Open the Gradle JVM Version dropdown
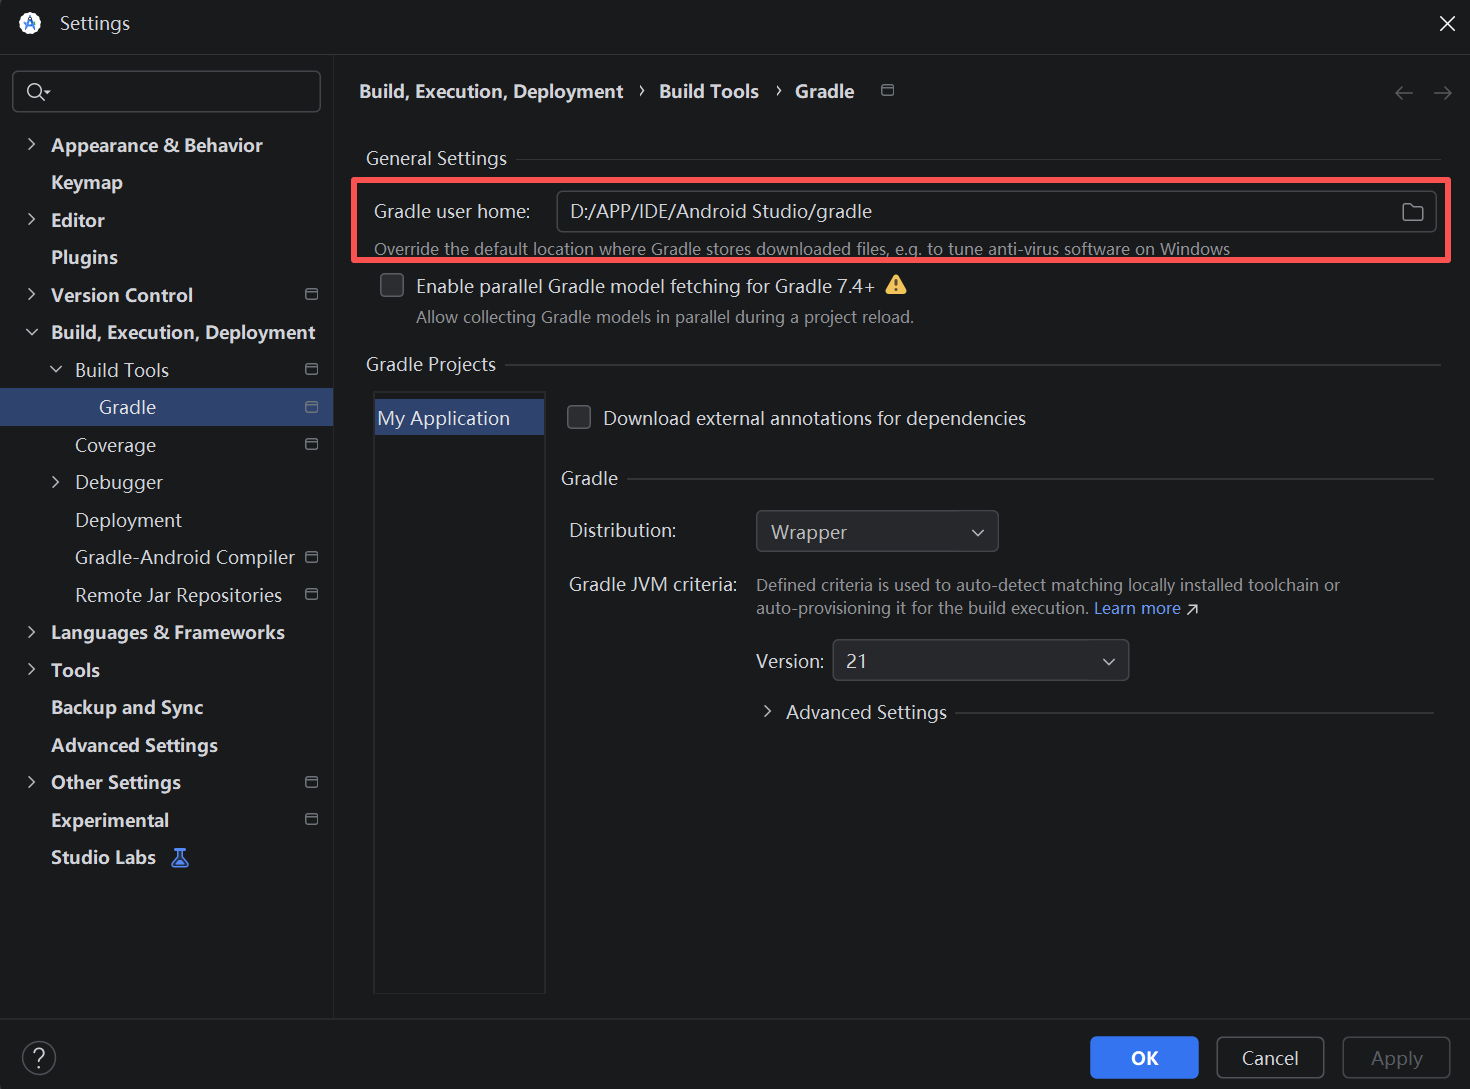Image resolution: width=1470 pixels, height=1089 pixels. (x=980, y=660)
